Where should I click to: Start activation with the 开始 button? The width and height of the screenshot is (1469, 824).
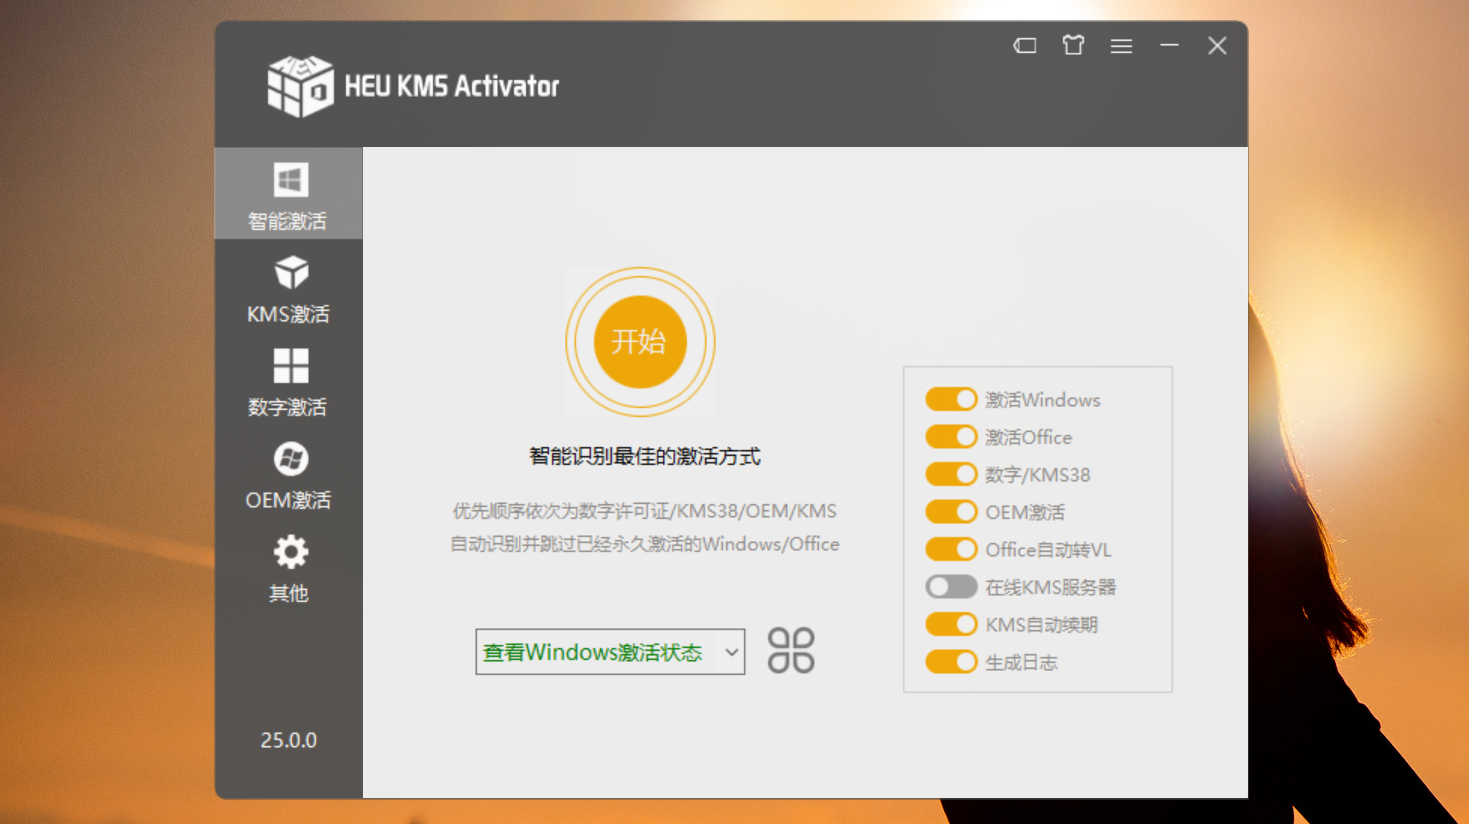[640, 342]
